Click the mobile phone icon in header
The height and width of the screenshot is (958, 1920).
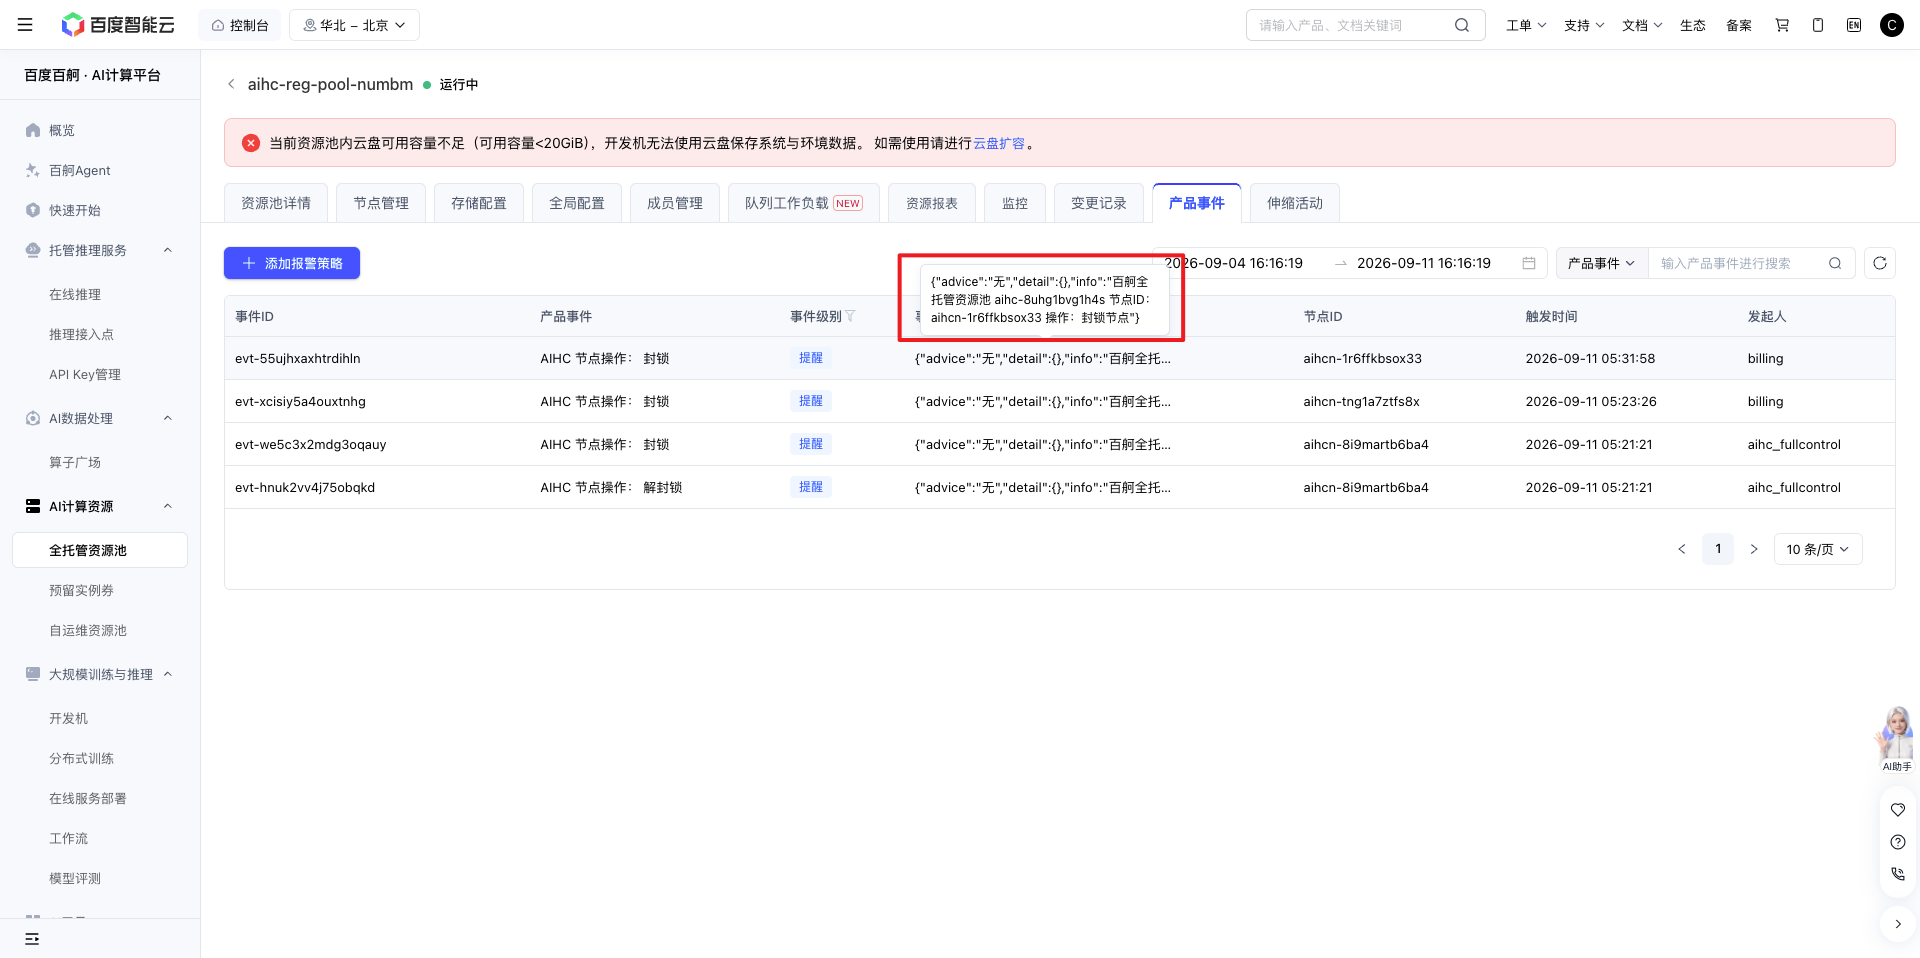[1818, 25]
